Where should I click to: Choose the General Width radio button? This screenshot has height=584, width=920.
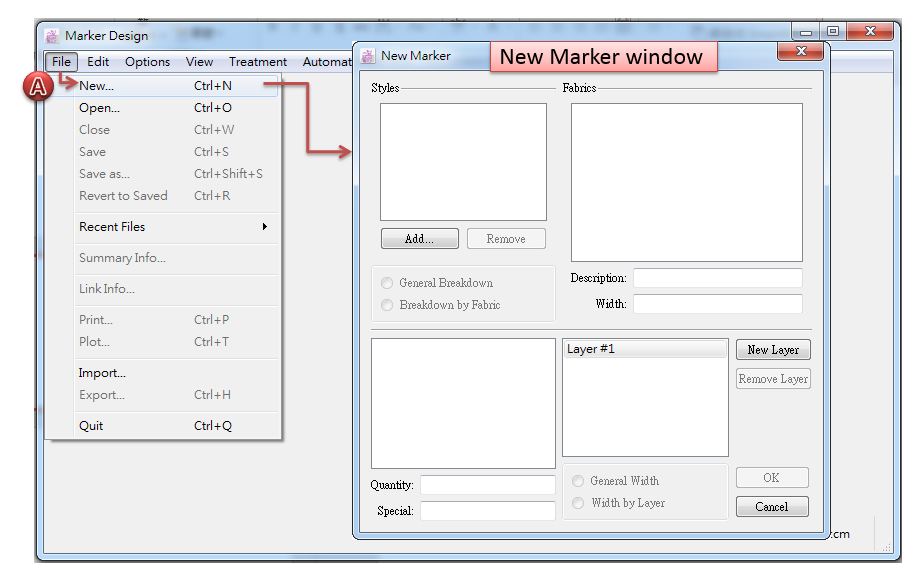[578, 481]
